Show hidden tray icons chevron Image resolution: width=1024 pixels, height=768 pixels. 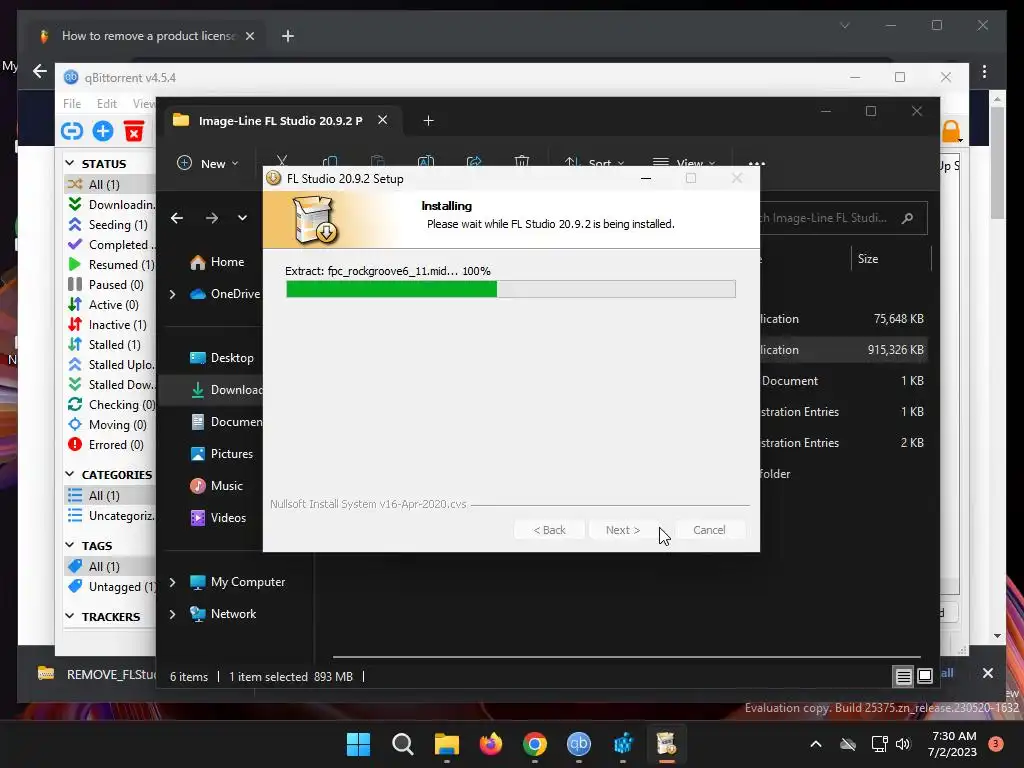tap(816, 744)
